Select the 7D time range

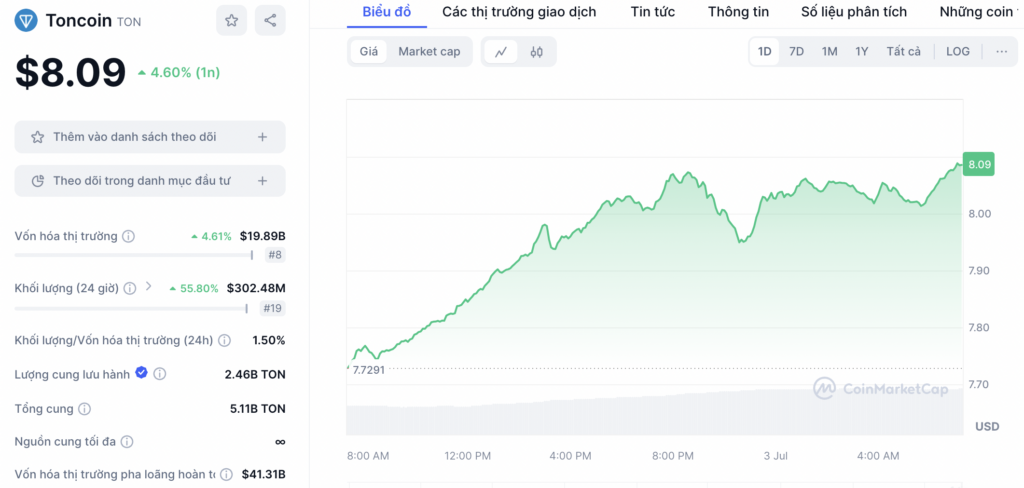click(796, 52)
